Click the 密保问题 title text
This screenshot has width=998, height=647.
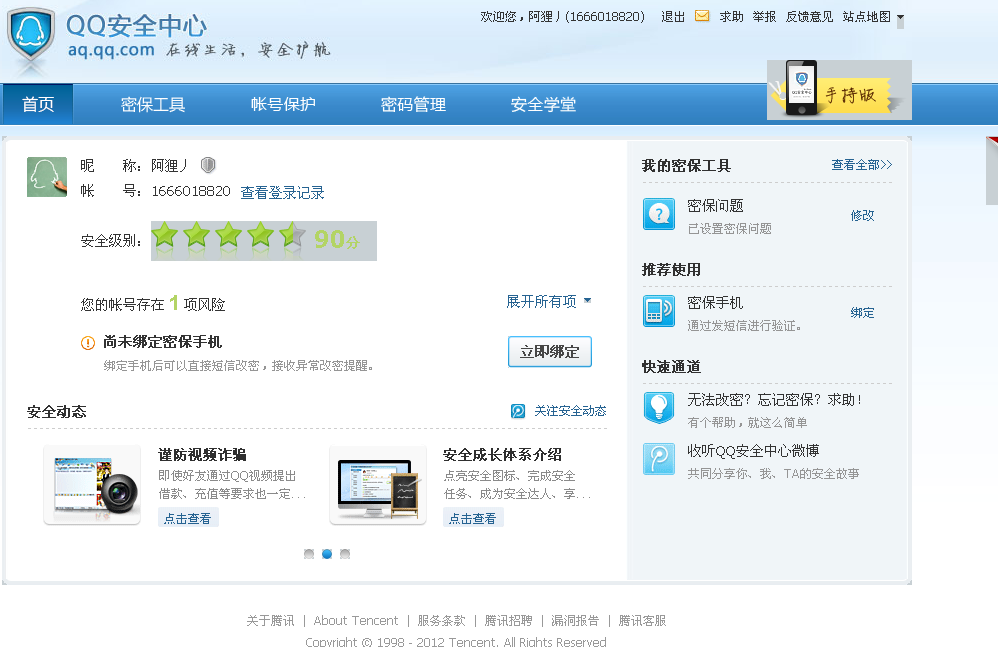(715, 206)
